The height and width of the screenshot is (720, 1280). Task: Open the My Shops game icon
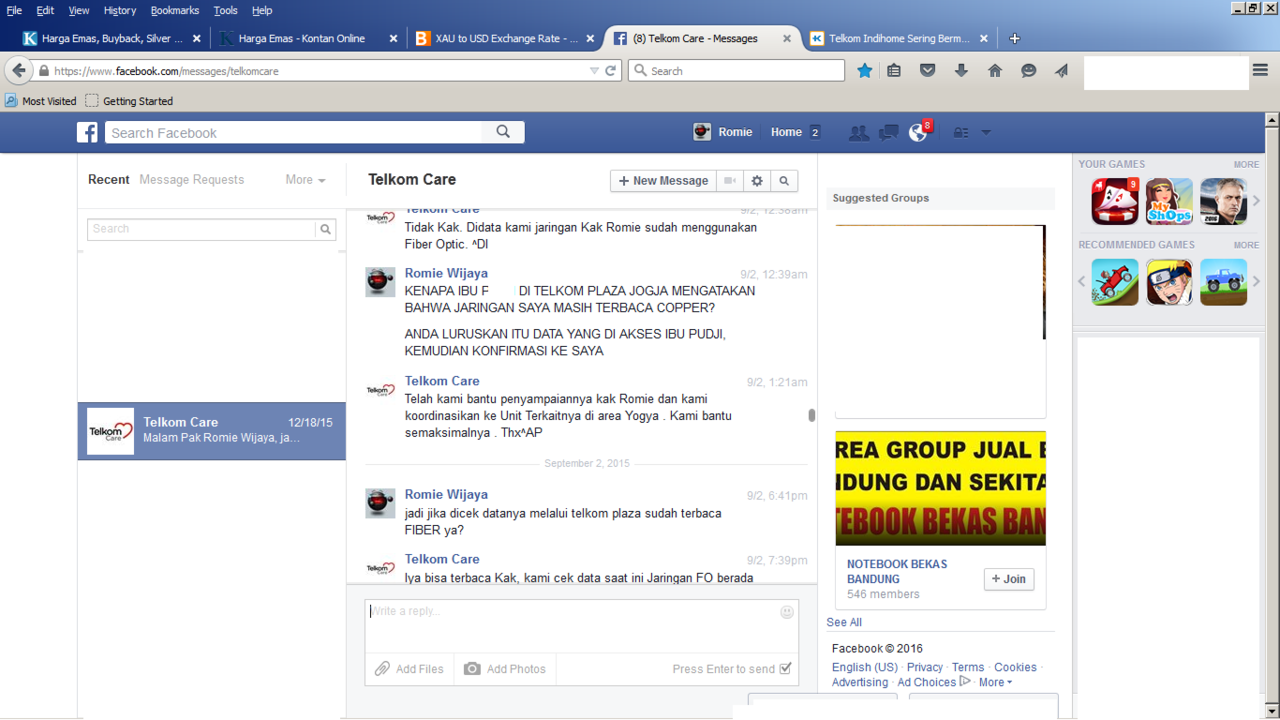tap(1169, 201)
